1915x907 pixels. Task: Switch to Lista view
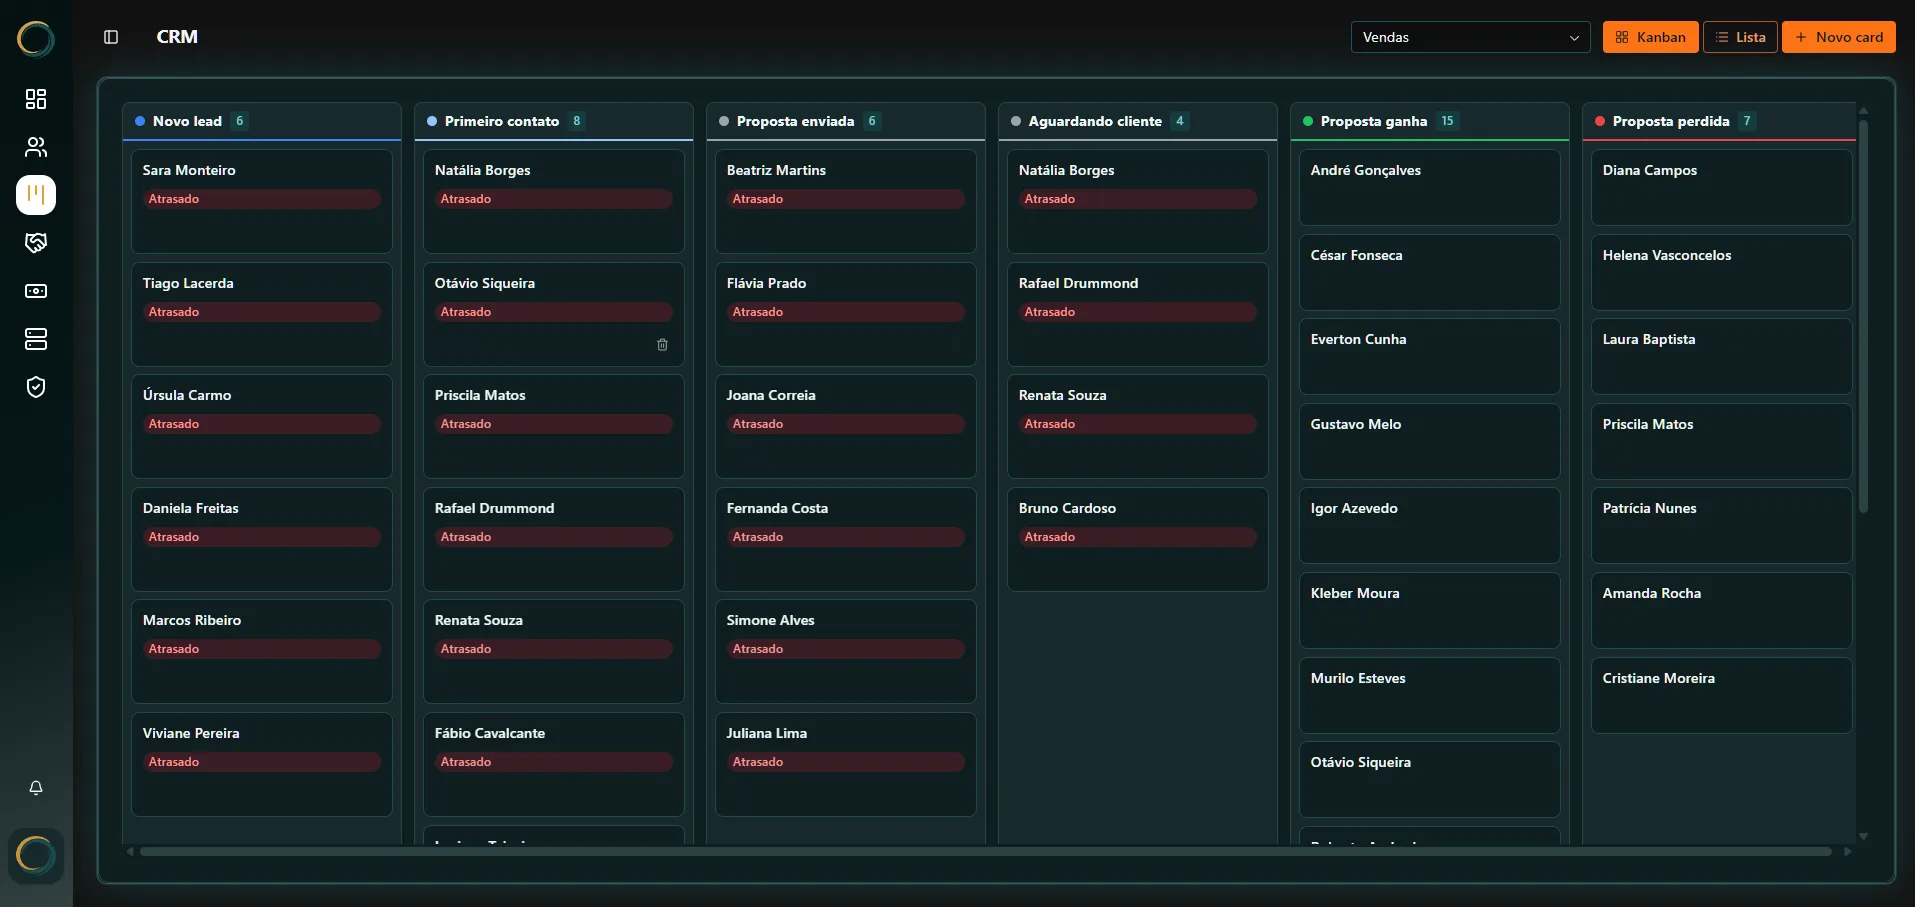tap(1740, 37)
